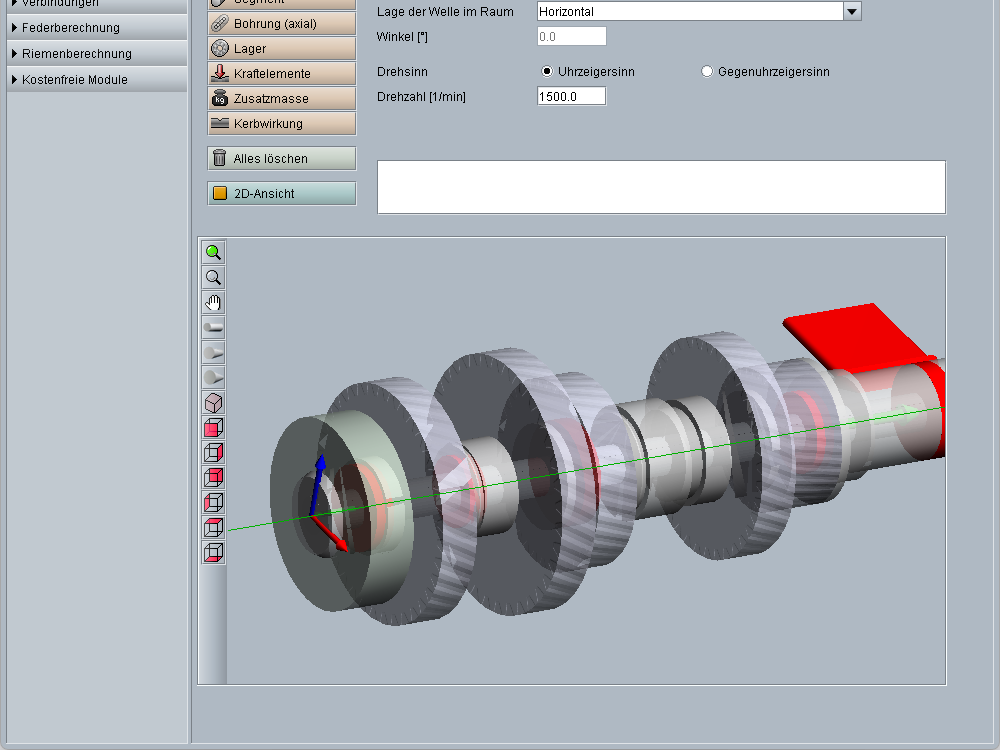Choose Gegenuhrzeigersinn rotation direction

pyautogui.click(x=707, y=72)
